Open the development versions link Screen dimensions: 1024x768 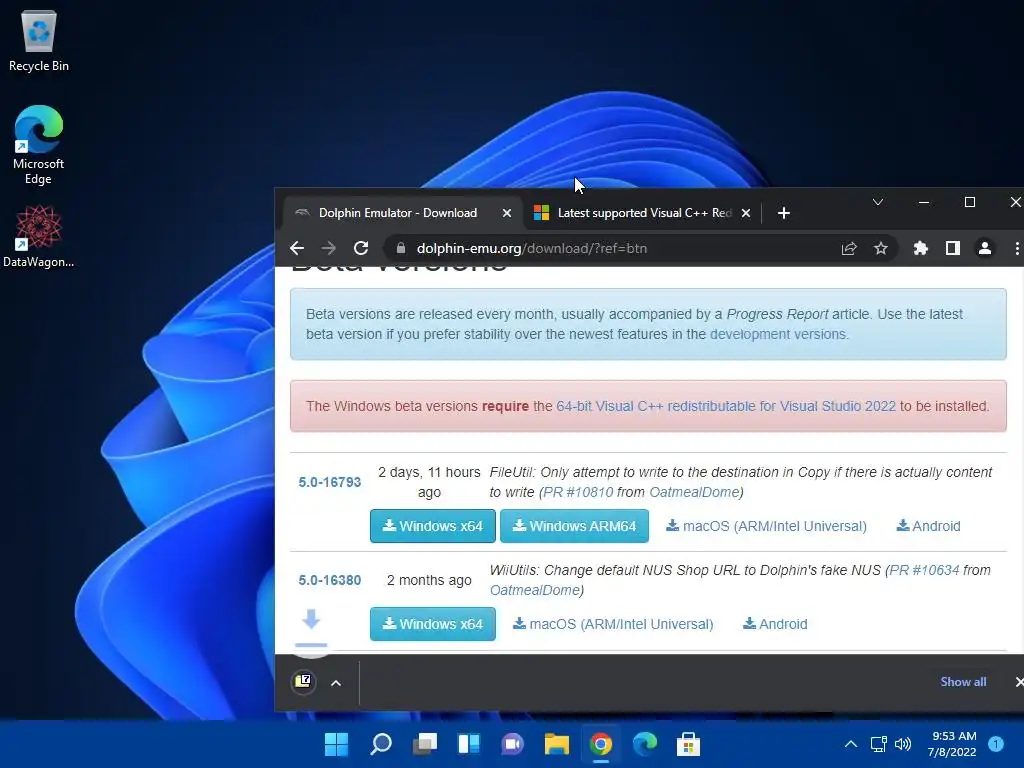point(778,334)
